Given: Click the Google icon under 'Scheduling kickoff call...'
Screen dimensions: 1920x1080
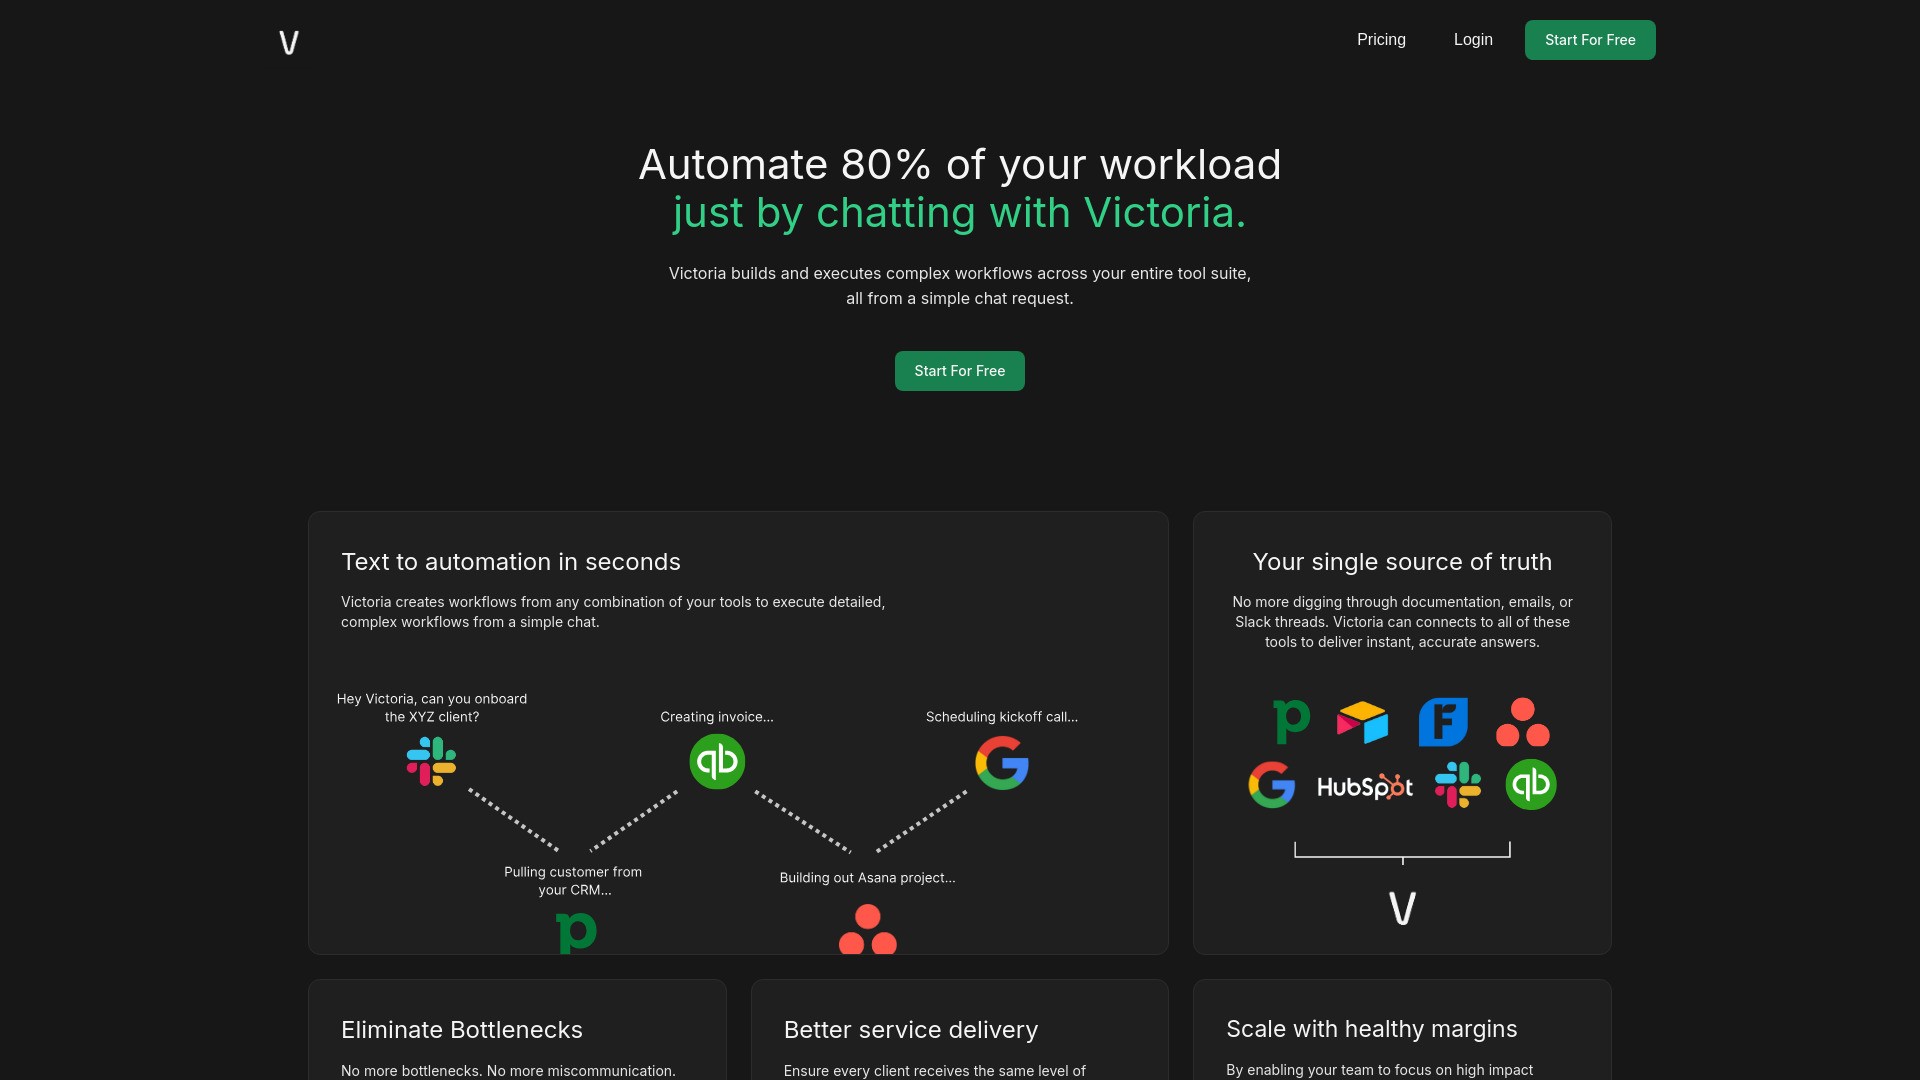Looking at the screenshot, I should 1001,763.
